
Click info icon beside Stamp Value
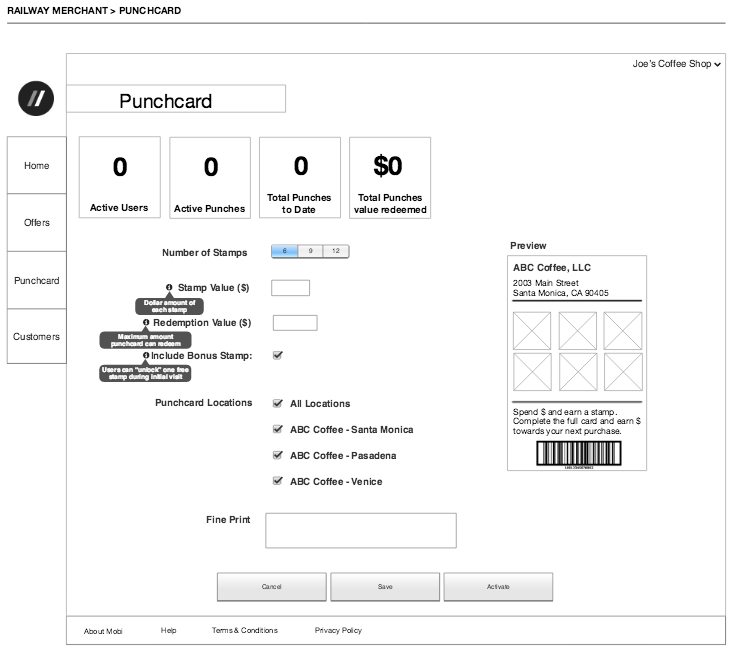coord(169,288)
